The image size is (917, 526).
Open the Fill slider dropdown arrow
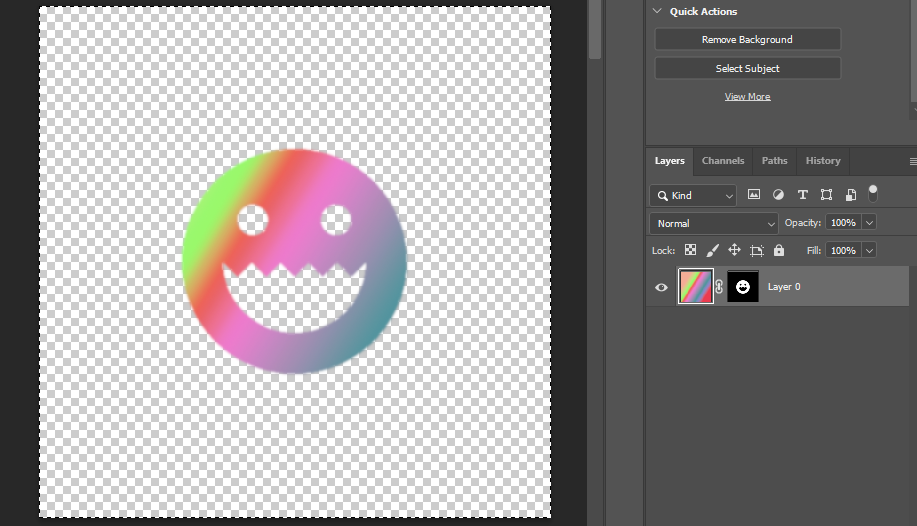(870, 250)
